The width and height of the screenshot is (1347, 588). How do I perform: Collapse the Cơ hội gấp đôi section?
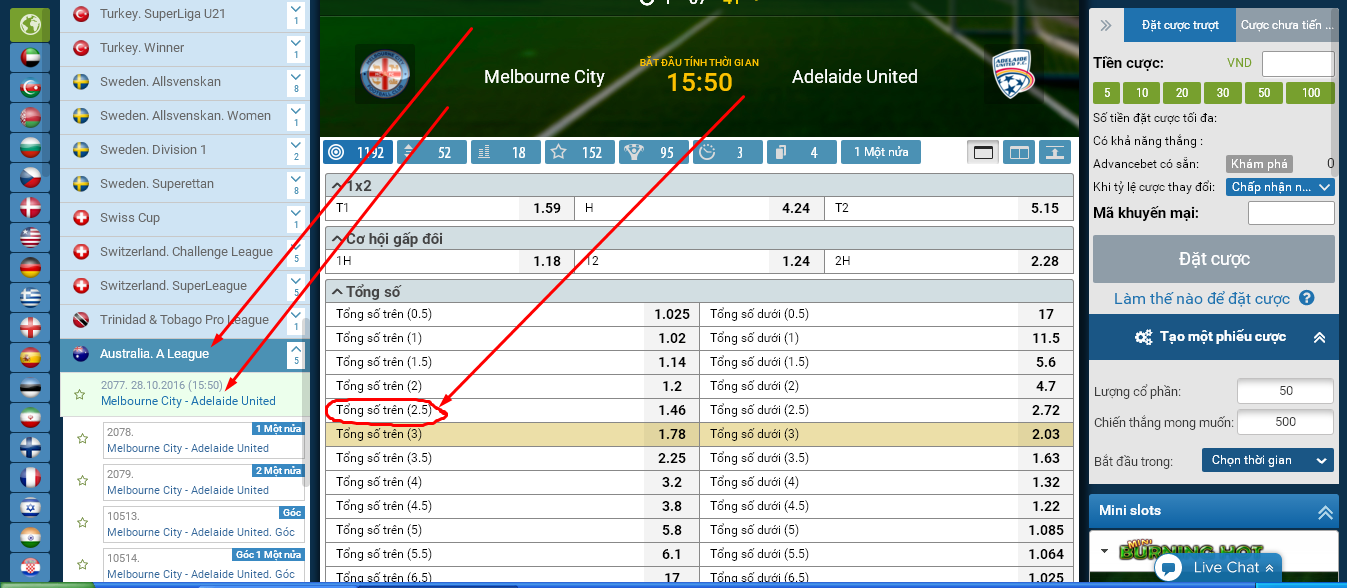698,239
